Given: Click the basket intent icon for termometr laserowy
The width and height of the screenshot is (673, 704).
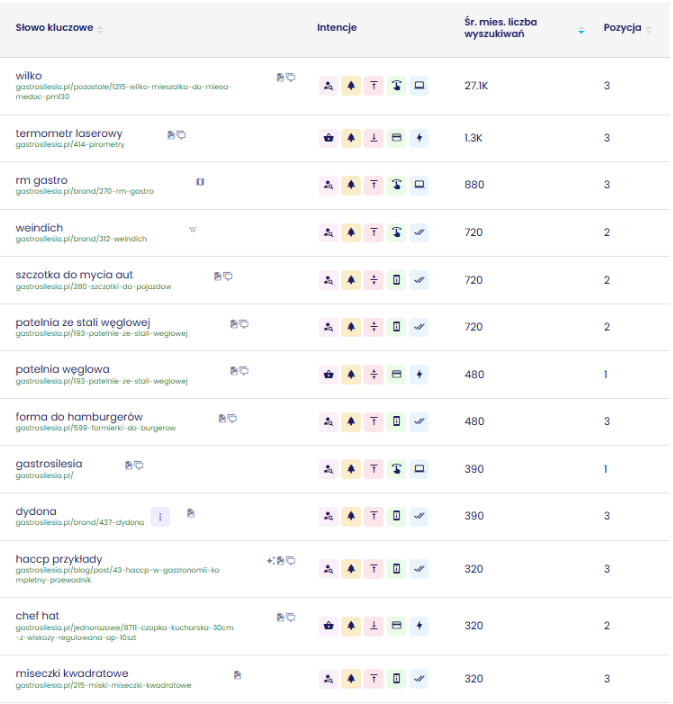Looking at the screenshot, I should [x=329, y=138].
